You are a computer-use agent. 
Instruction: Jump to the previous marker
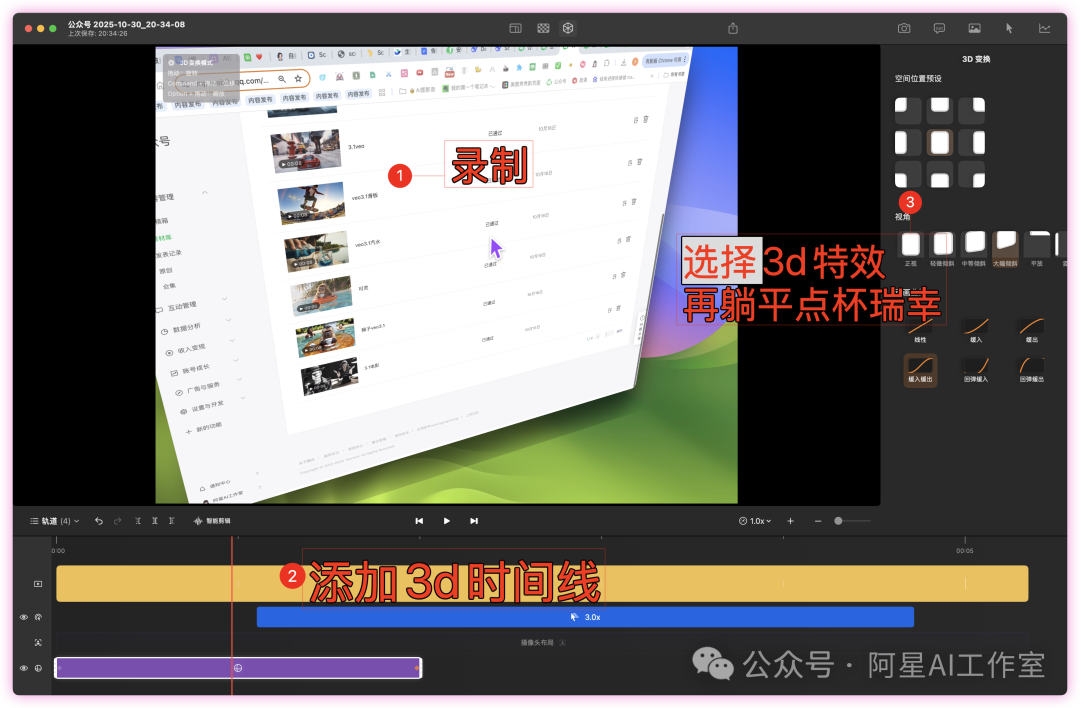click(x=419, y=521)
